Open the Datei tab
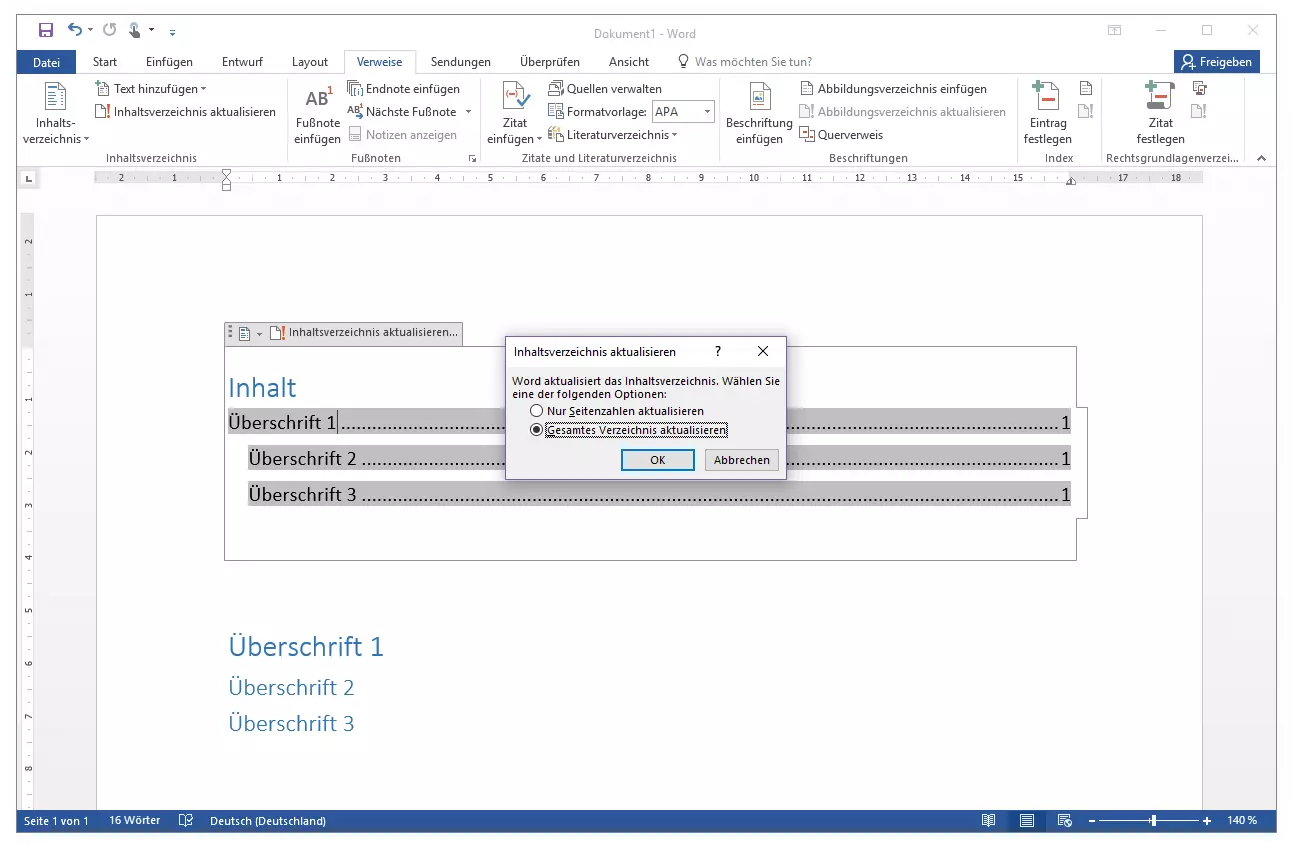The width and height of the screenshot is (1293, 853). pos(46,62)
